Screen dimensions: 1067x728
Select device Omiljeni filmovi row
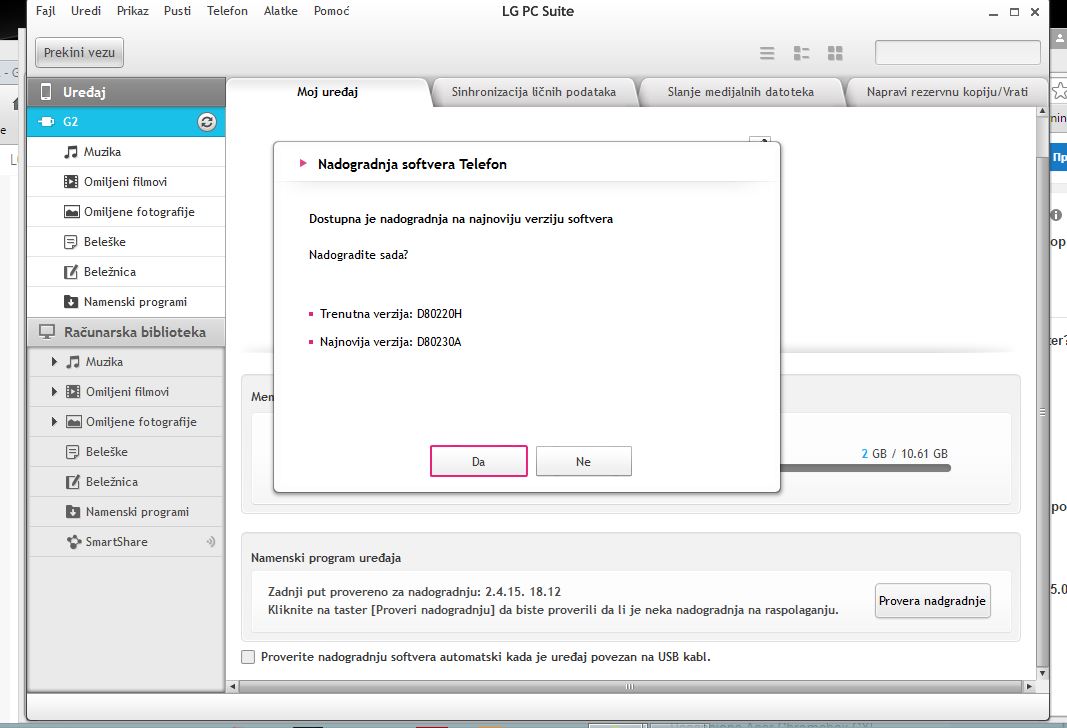pos(126,182)
